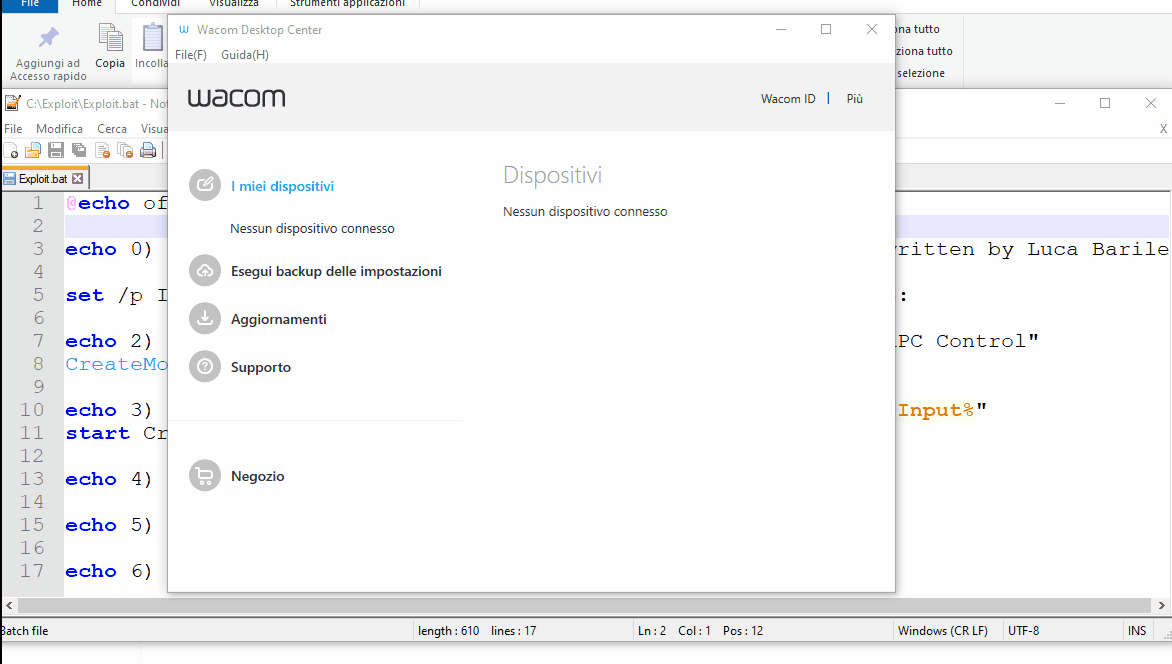1172x664 pixels.
Task: Click the Luca Barile text on line 3
Action: [1098, 249]
